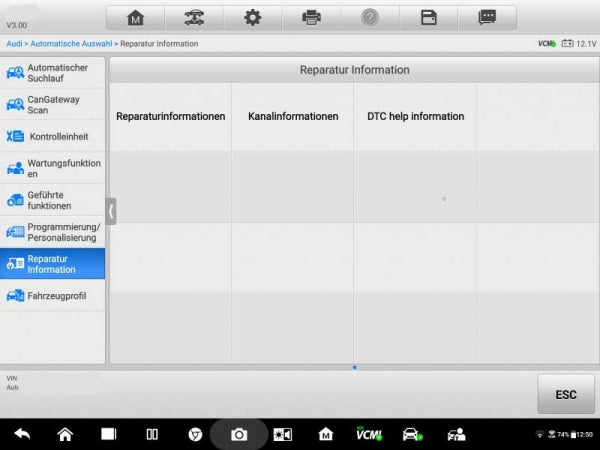Open Kontrolleinheit in the sidebar
This screenshot has width=600, height=450.
[52, 136]
